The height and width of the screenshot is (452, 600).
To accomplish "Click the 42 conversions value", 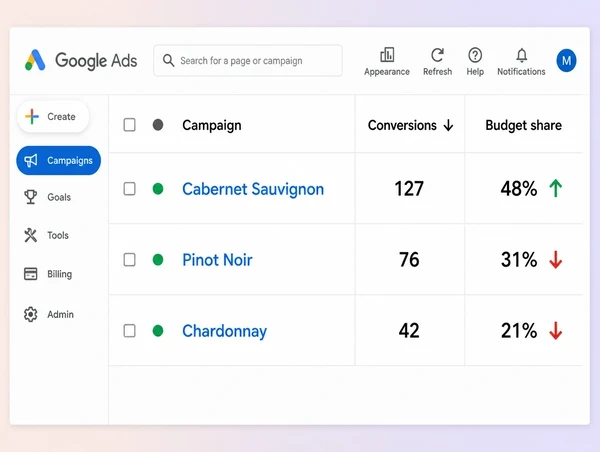I will click(x=409, y=331).
